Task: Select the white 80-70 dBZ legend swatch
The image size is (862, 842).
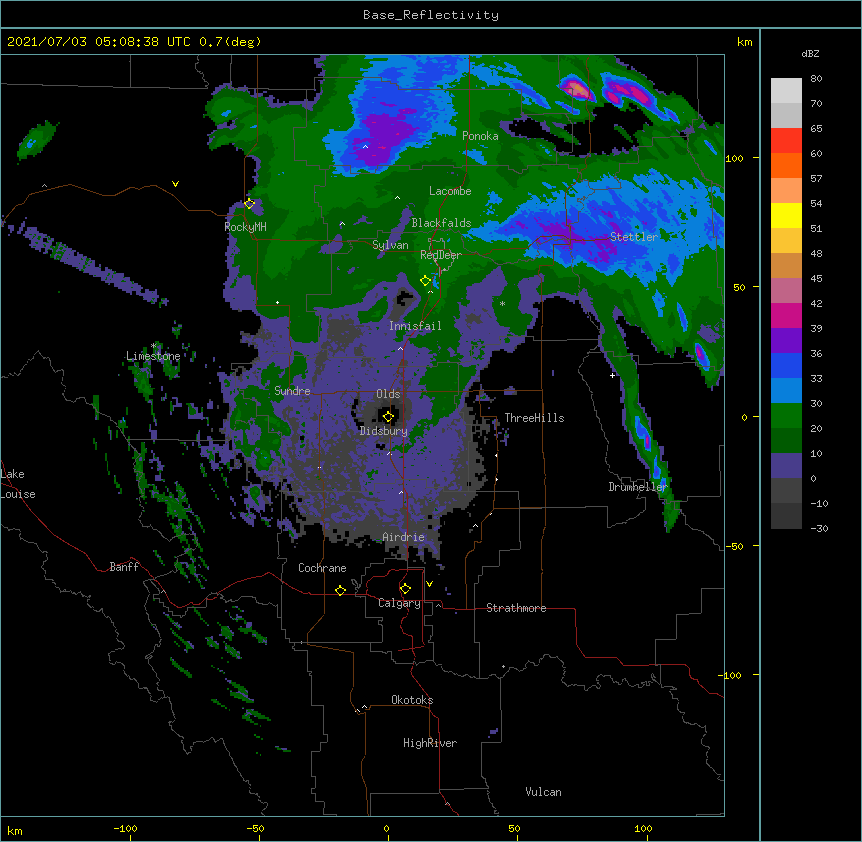Action: [786, 91]
